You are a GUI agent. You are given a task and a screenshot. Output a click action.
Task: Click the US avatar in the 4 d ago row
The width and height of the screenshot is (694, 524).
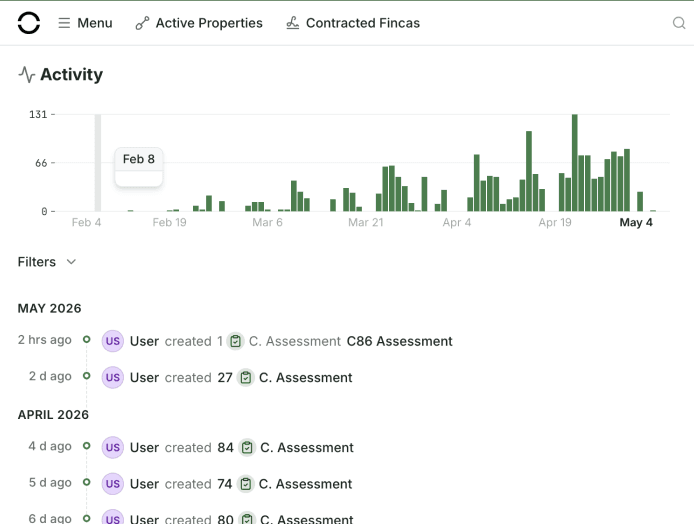coord(113,447)
